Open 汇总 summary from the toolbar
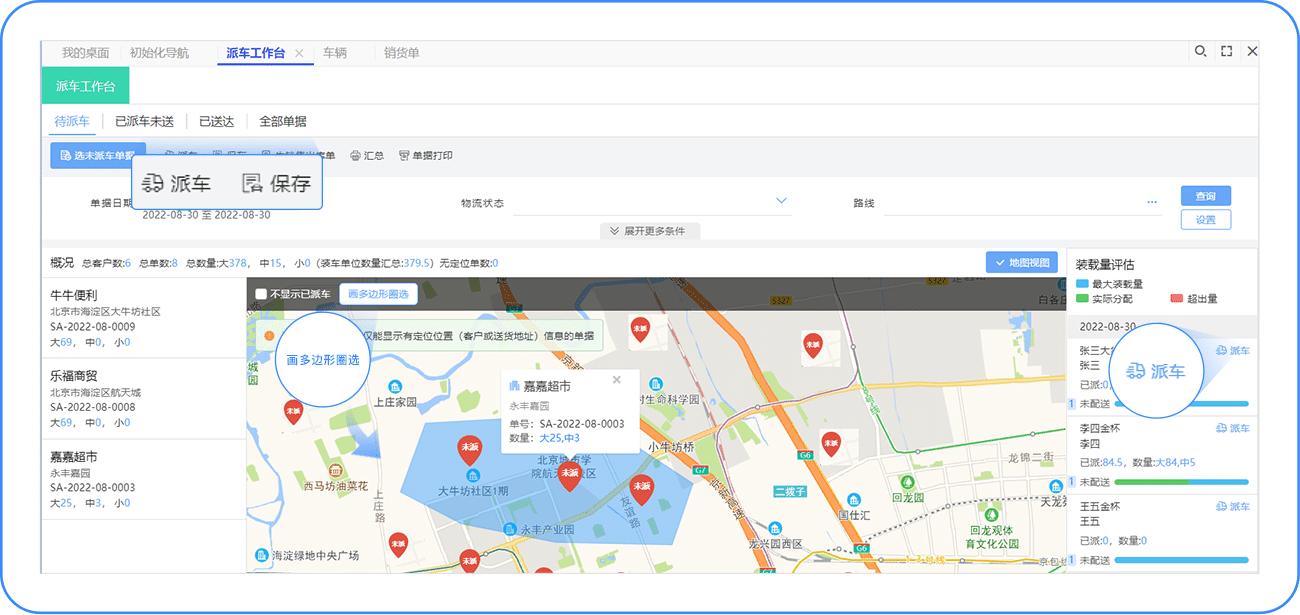 pyautogui.click(x=364, y=155)
